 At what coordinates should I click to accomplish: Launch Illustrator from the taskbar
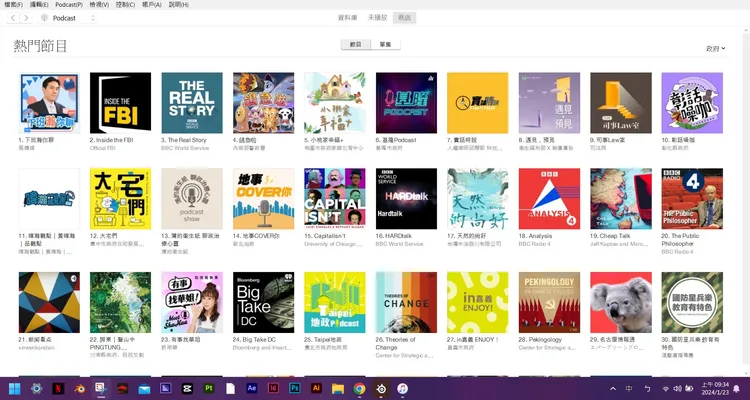point(316,389)
